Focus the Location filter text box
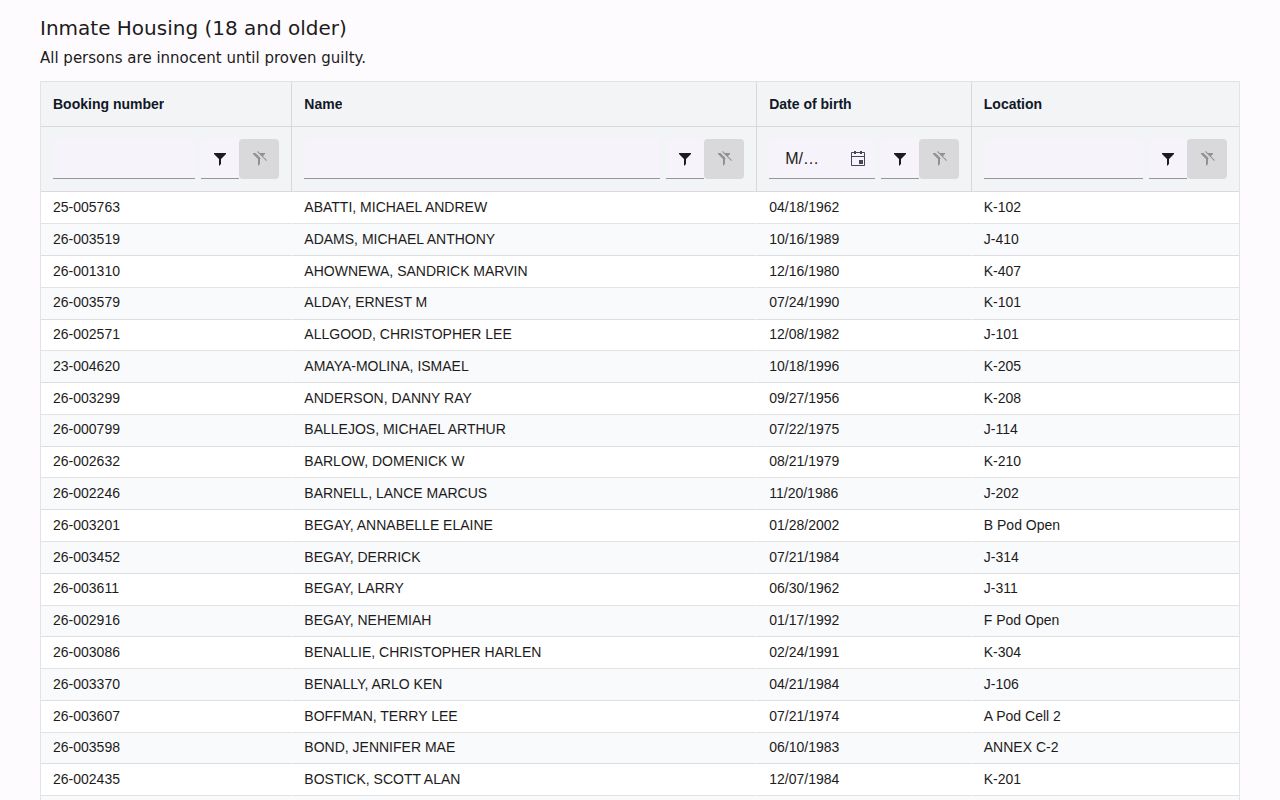1280x800 pixels. 1063,159
